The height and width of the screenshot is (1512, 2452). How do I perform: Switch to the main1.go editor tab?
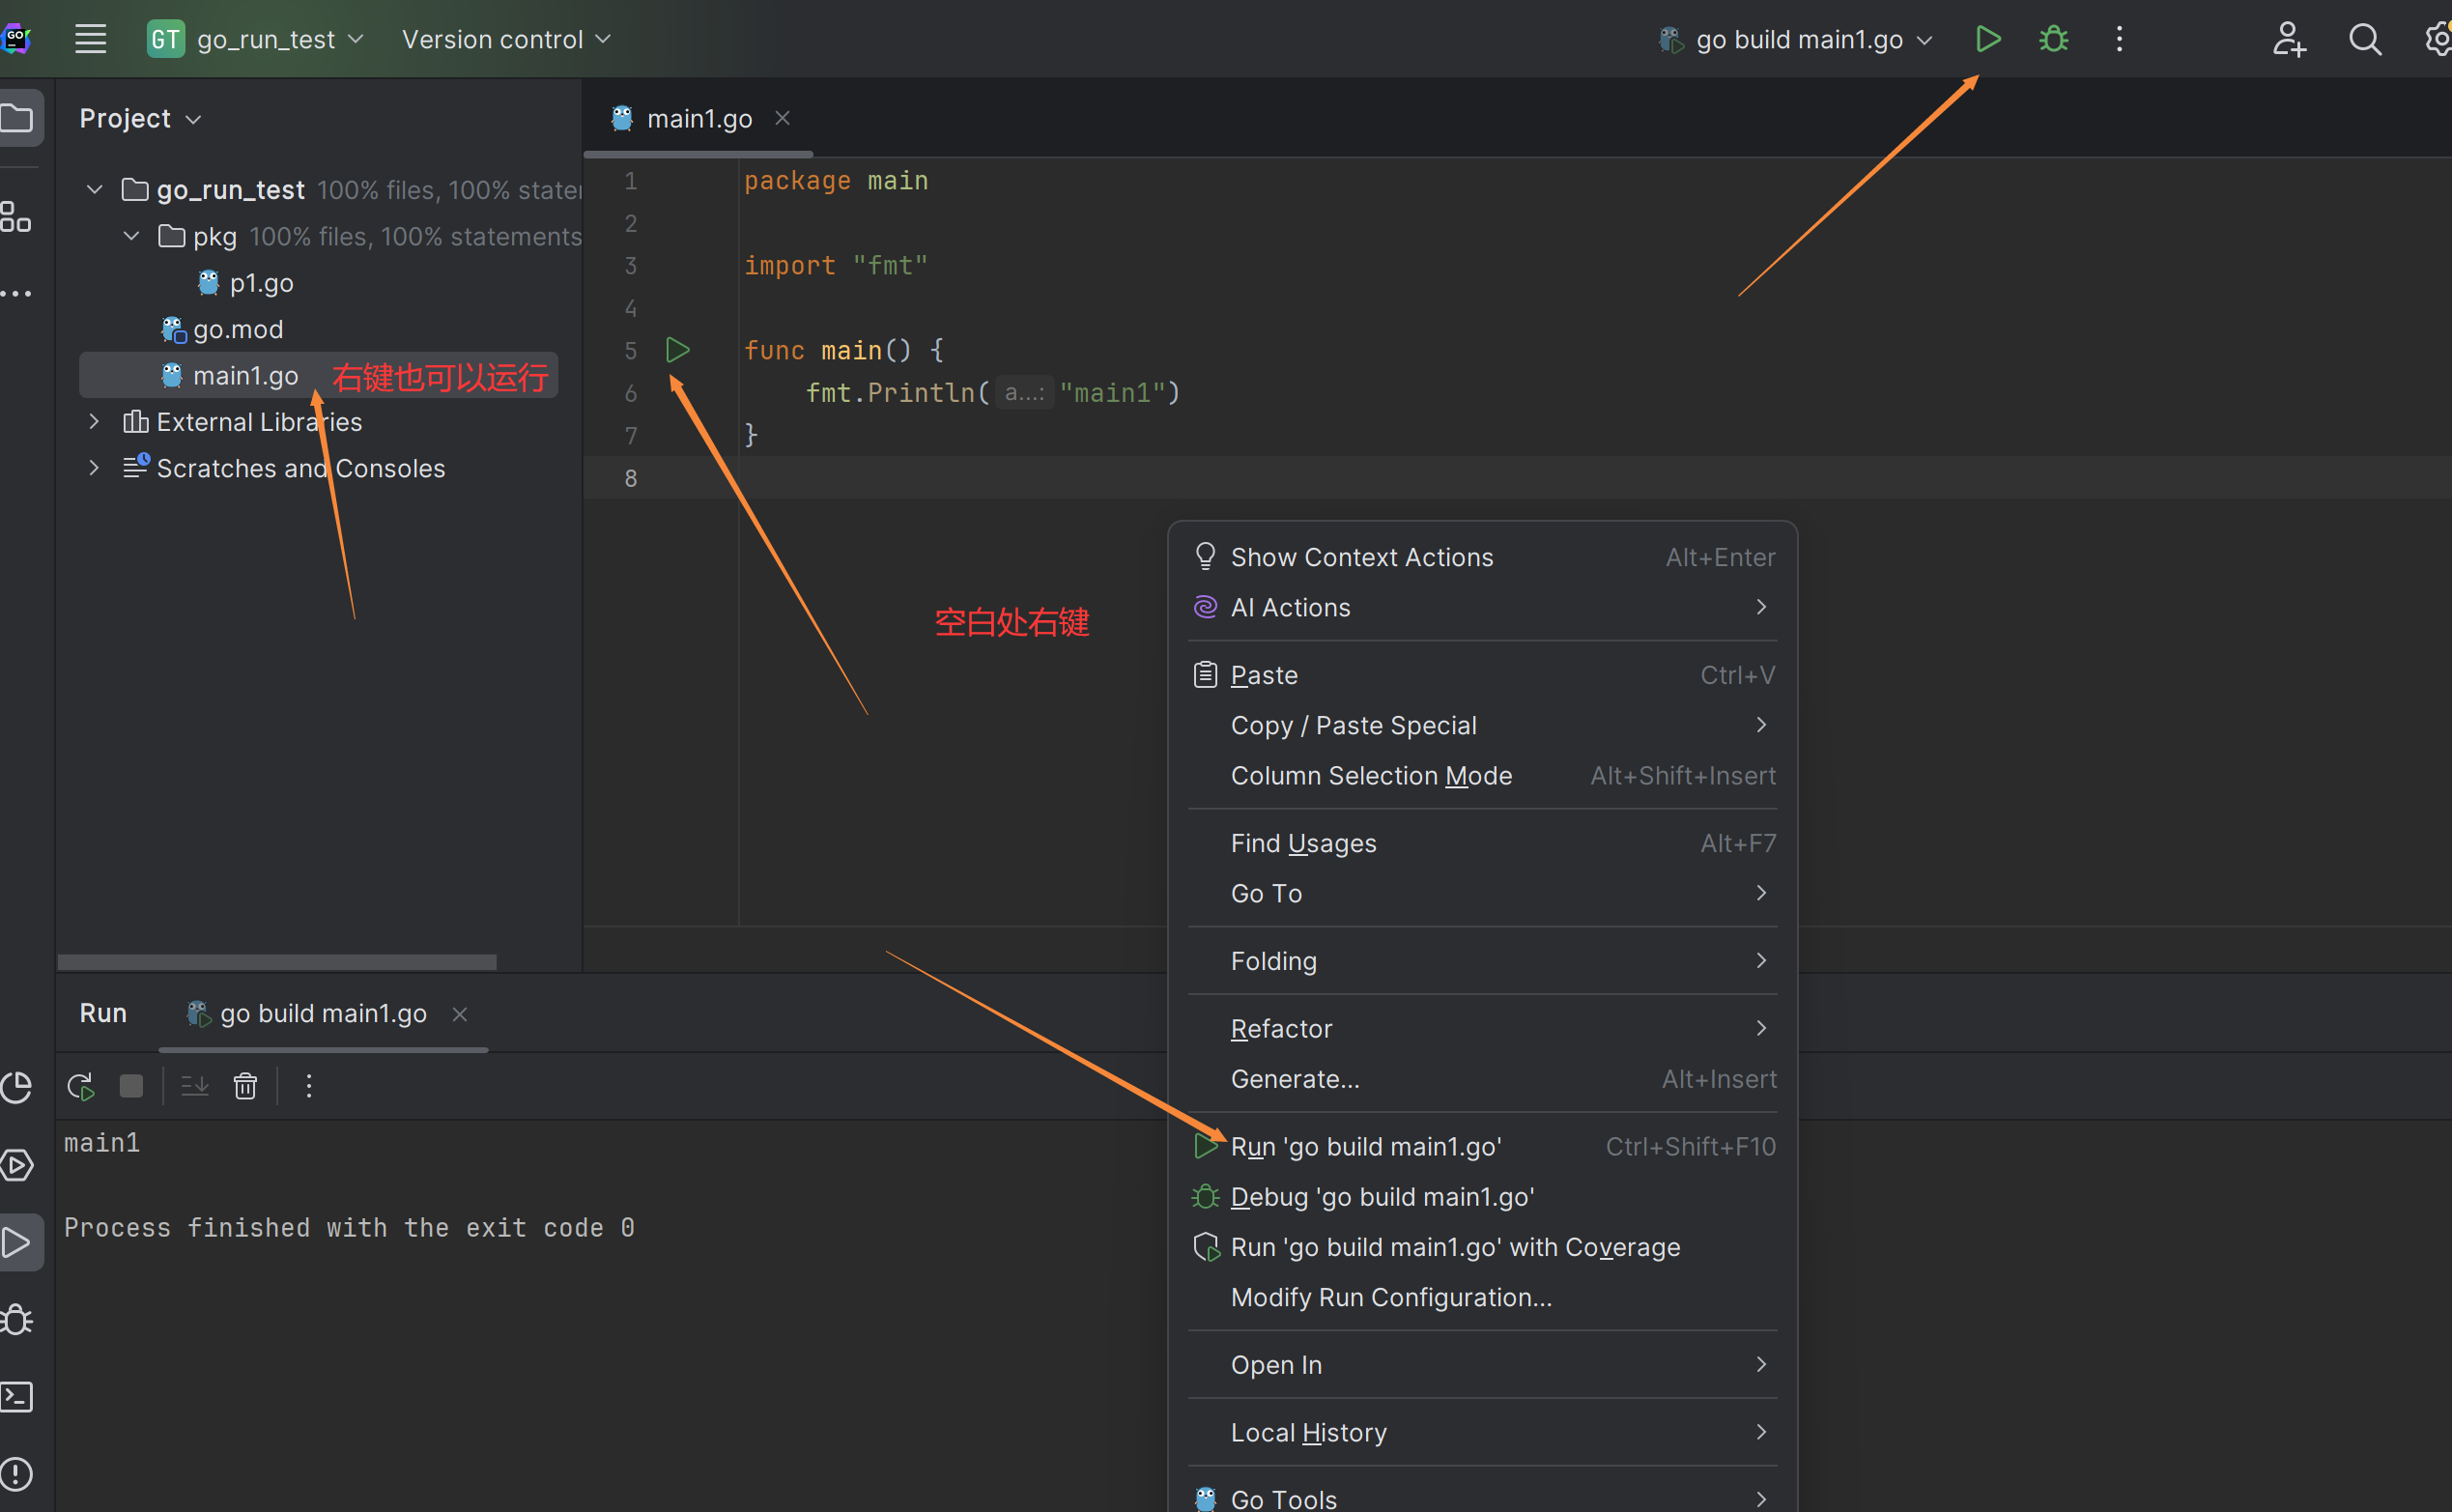698,119
